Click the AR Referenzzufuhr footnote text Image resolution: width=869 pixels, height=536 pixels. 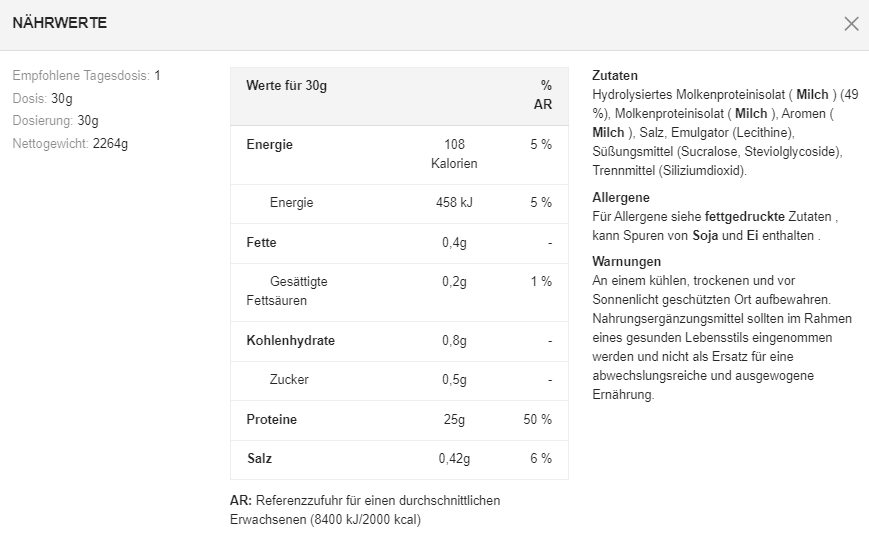pos(365,509)
